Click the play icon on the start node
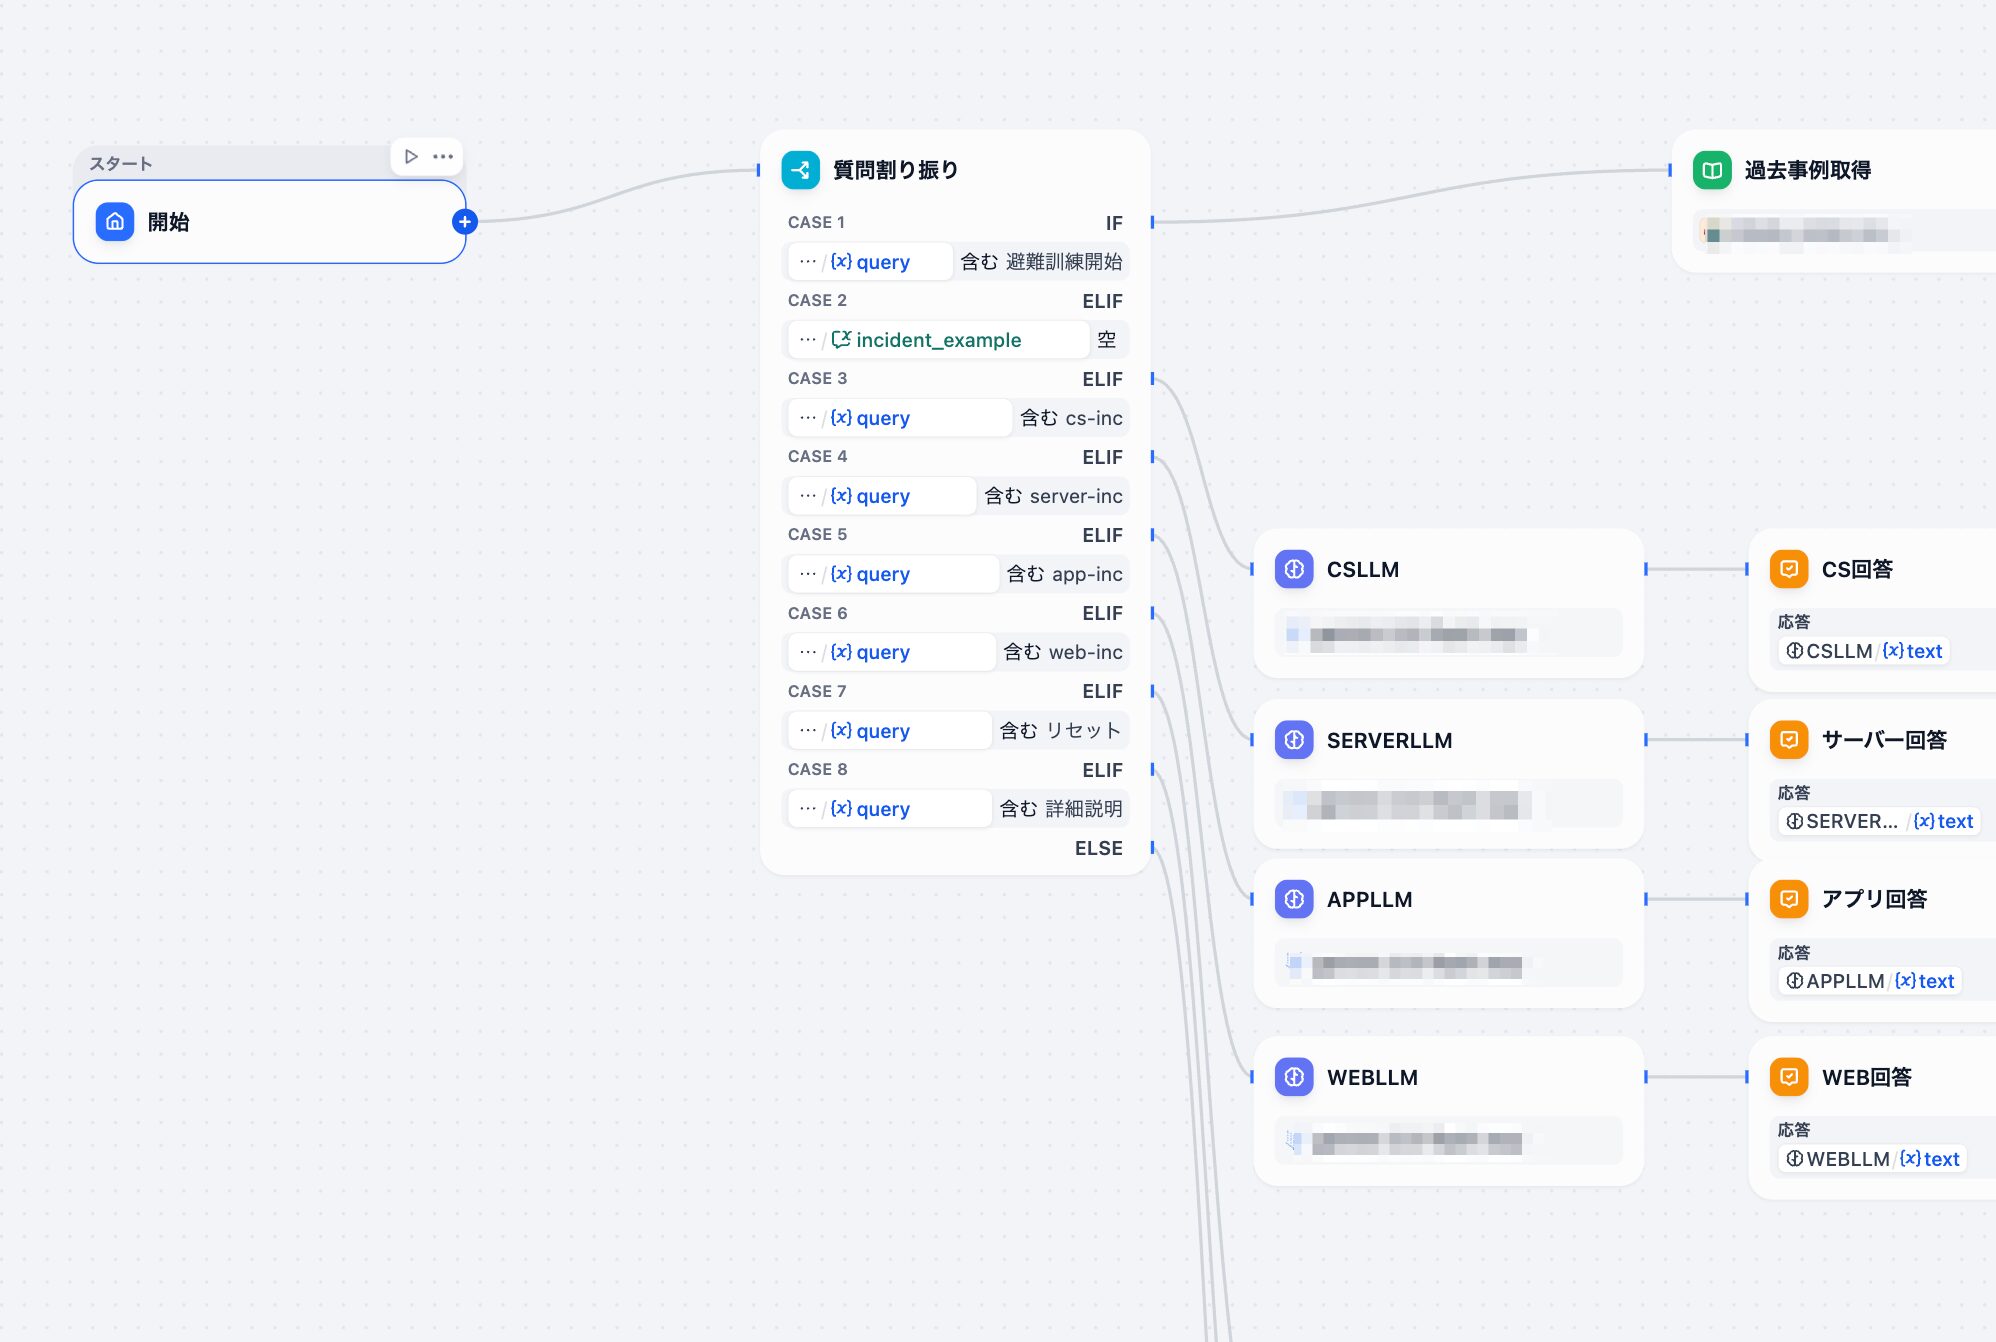This screenshot has width=1996, height=1342. 411,156
